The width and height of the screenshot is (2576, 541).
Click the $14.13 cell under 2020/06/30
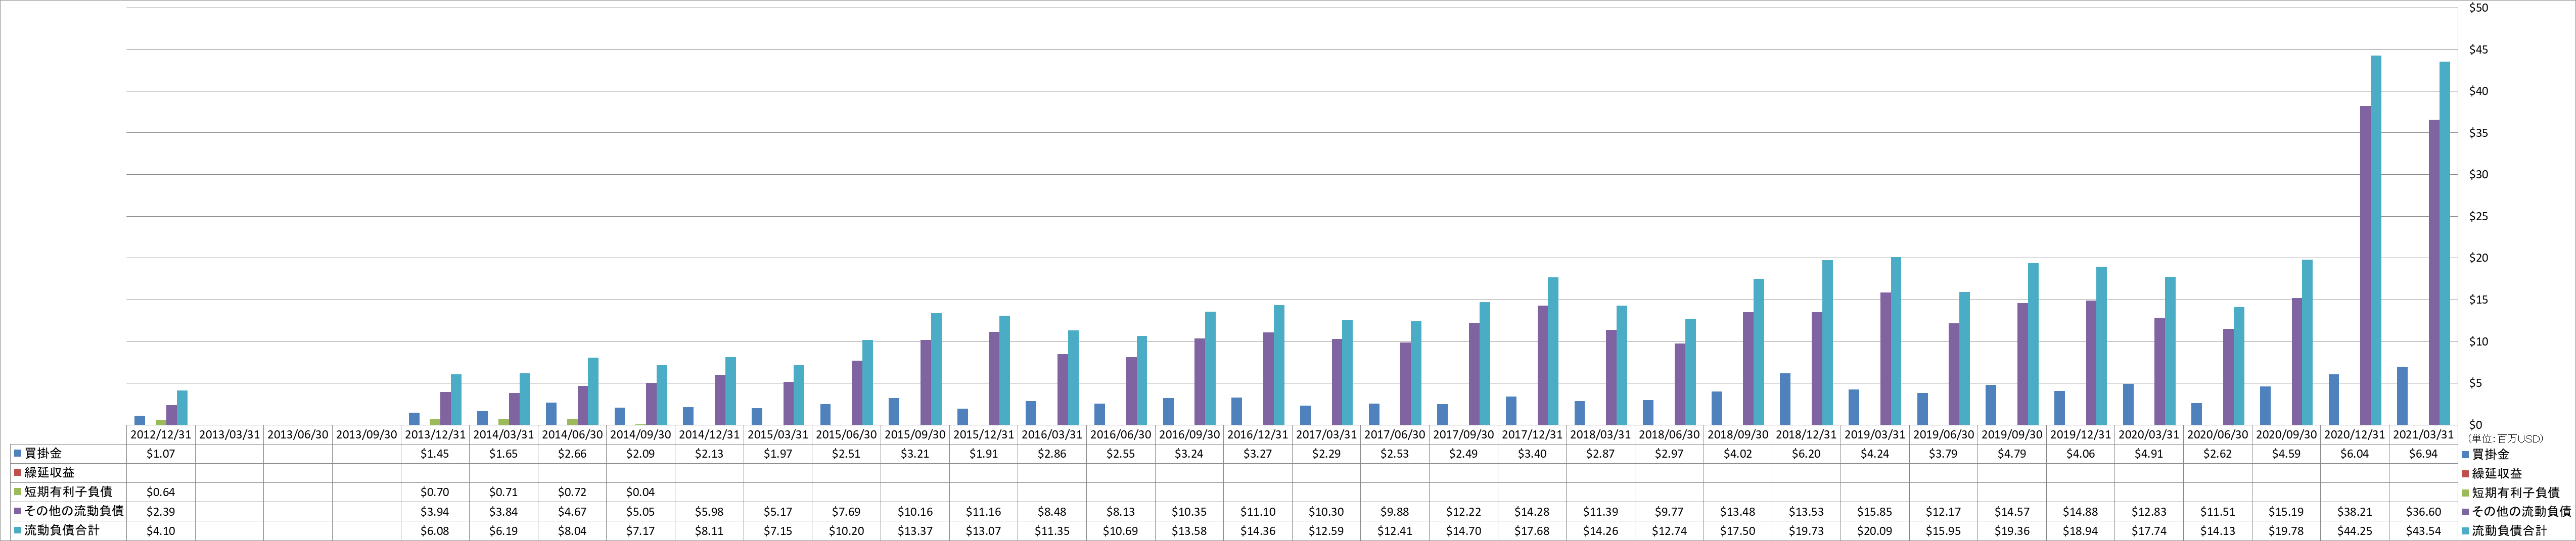(2218, 531)
